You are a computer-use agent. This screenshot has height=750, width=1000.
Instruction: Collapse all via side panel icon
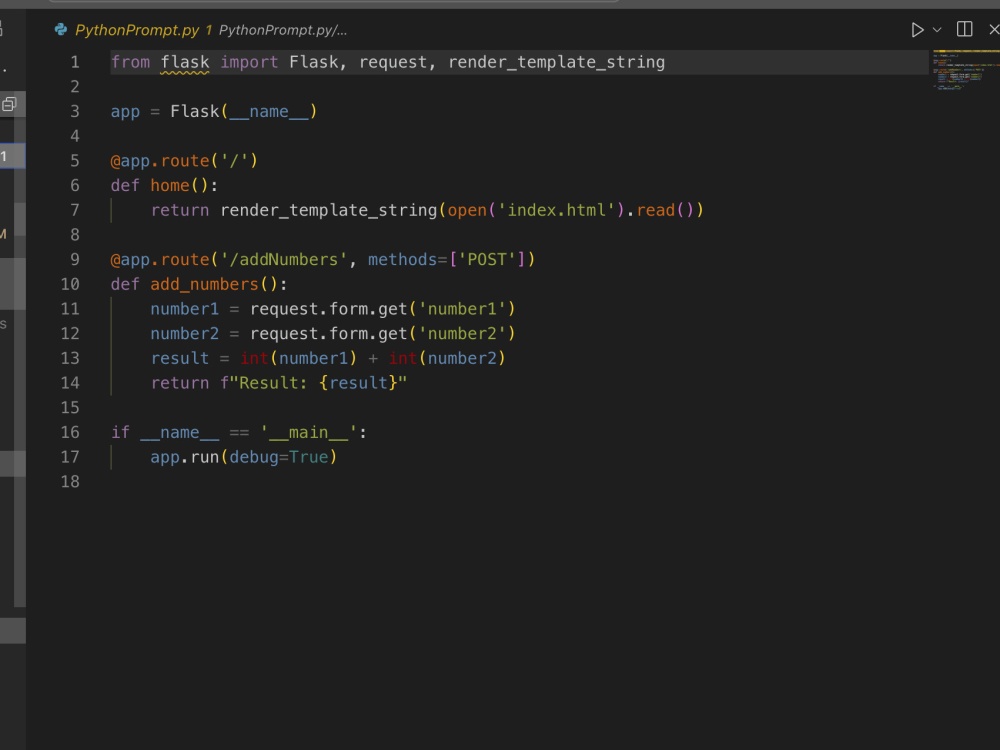[x=9, y=104]
